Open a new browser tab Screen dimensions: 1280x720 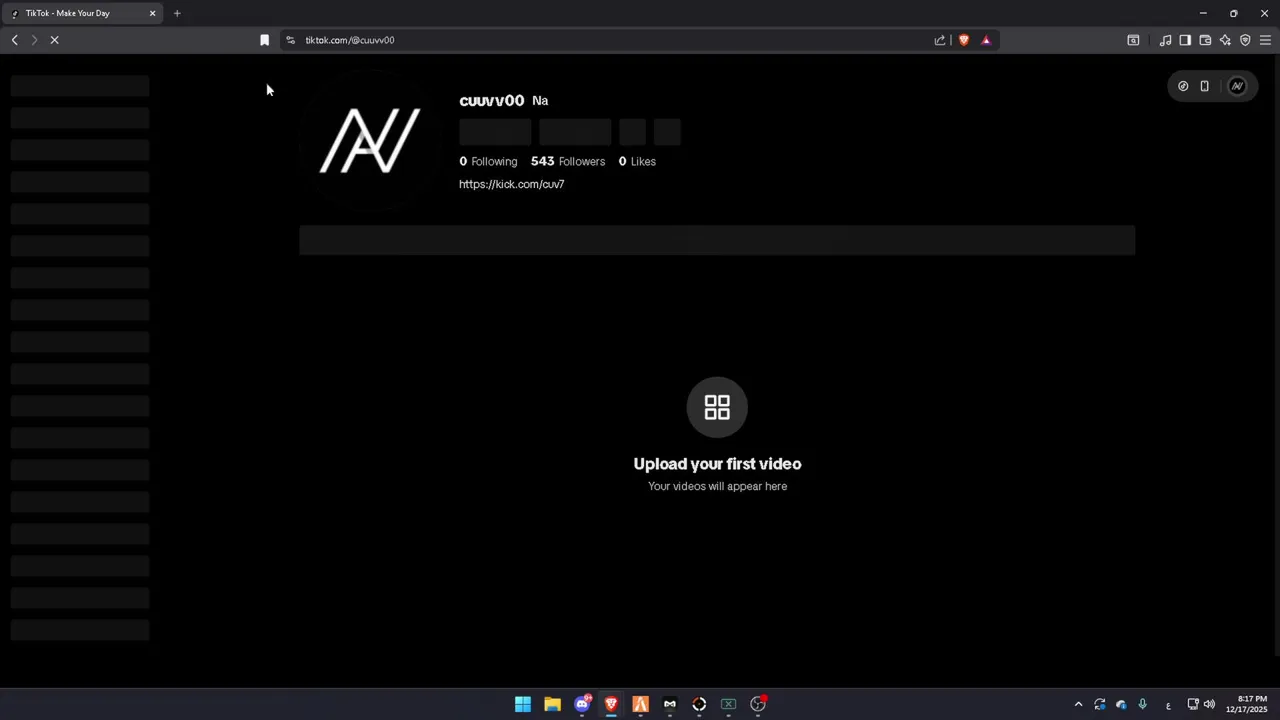177,13
